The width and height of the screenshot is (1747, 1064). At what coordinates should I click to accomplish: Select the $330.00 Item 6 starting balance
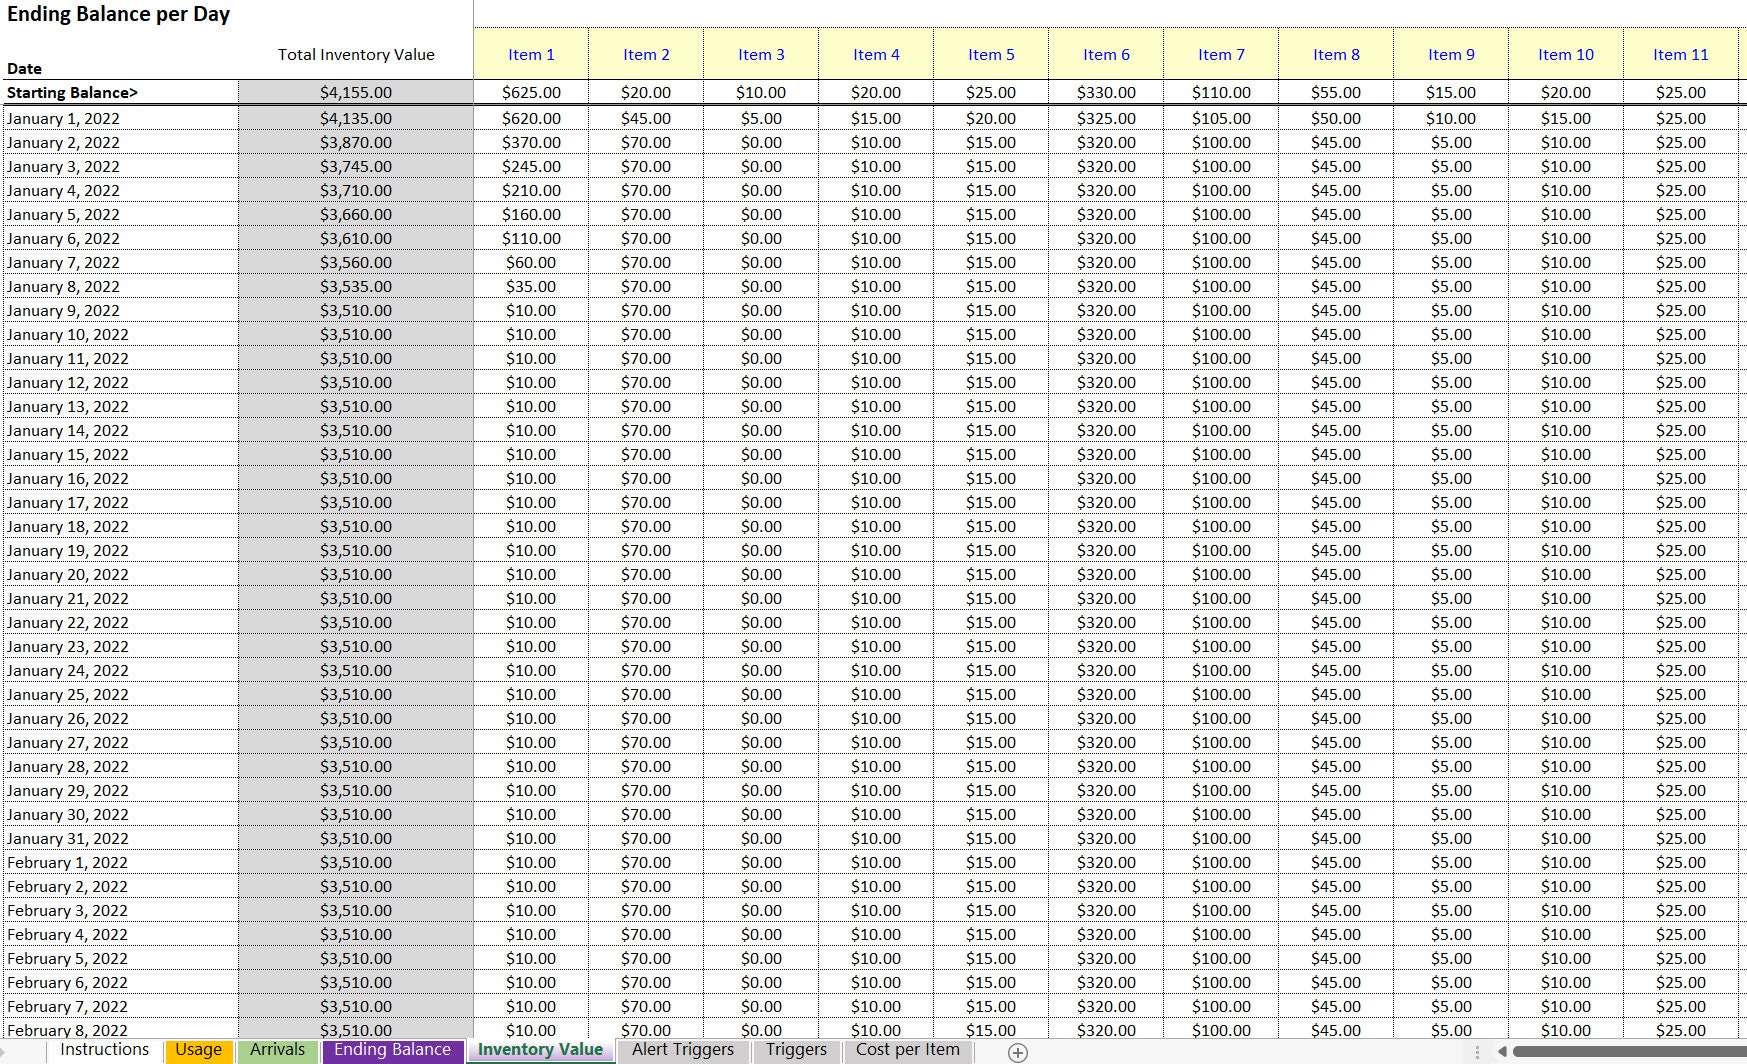coord(1106,92)
